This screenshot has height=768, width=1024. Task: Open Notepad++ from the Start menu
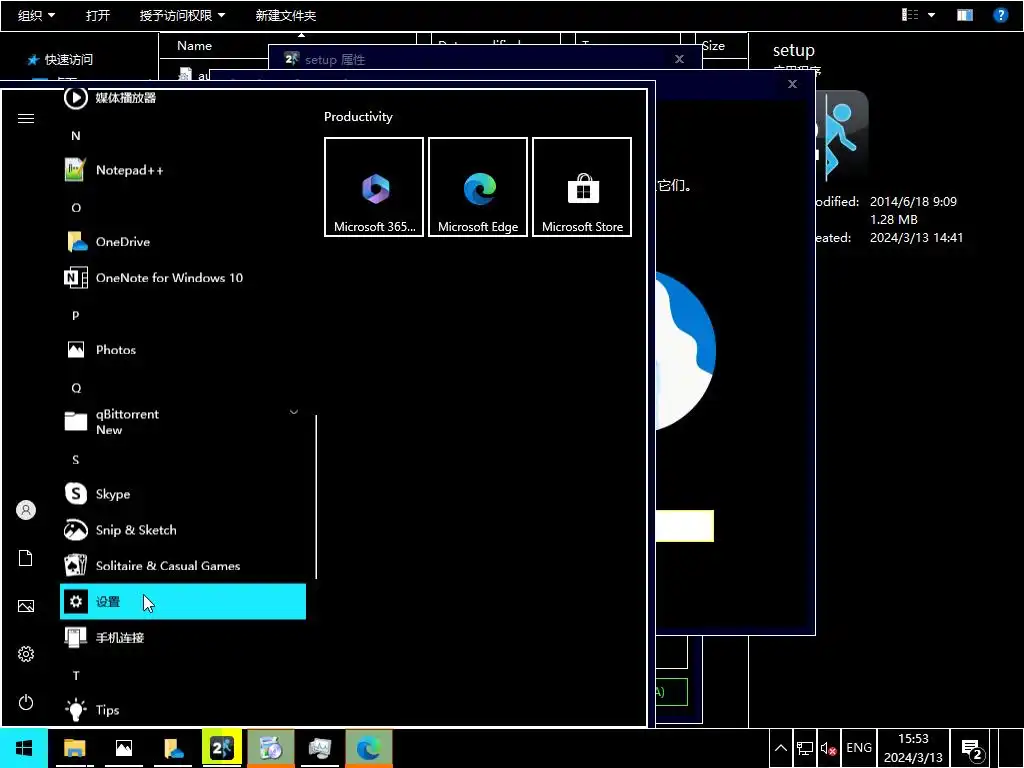183,170
